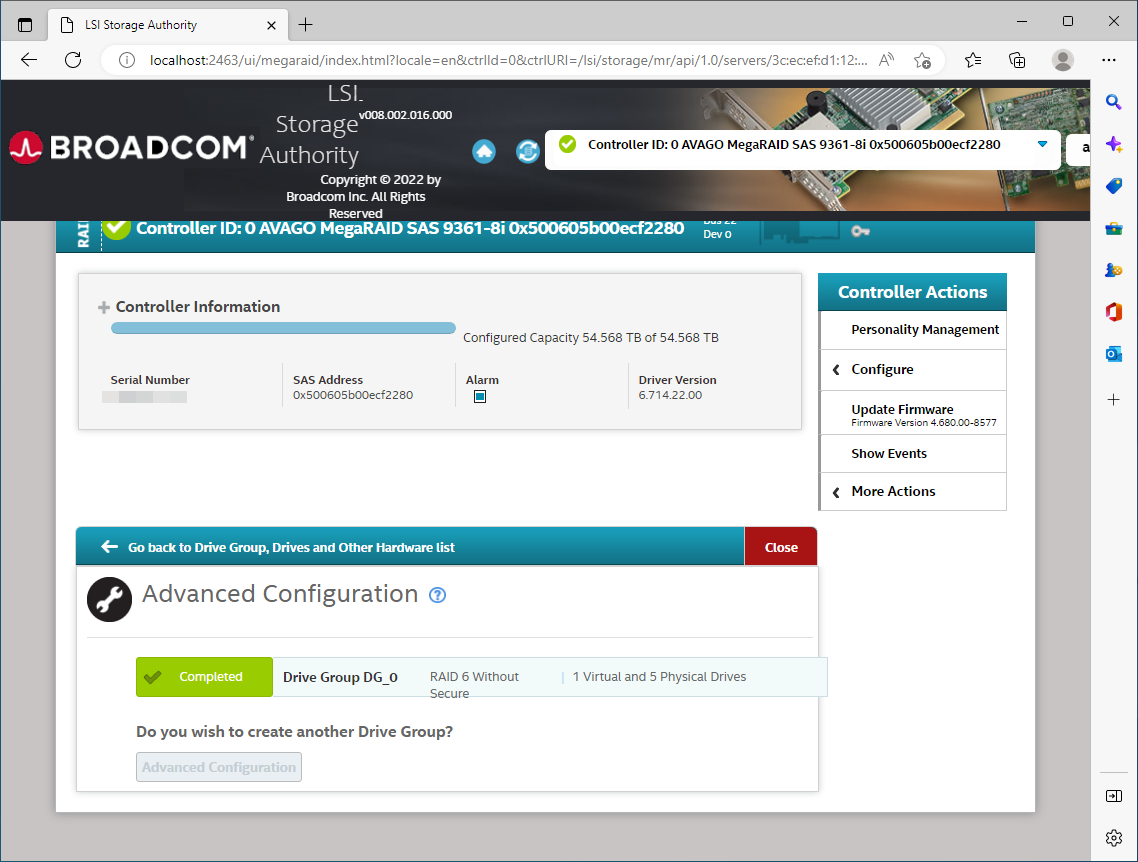The image size is (1138, 862).
Task: Click the Controller ID title in the teal header
Action: (x=410, y=229)
